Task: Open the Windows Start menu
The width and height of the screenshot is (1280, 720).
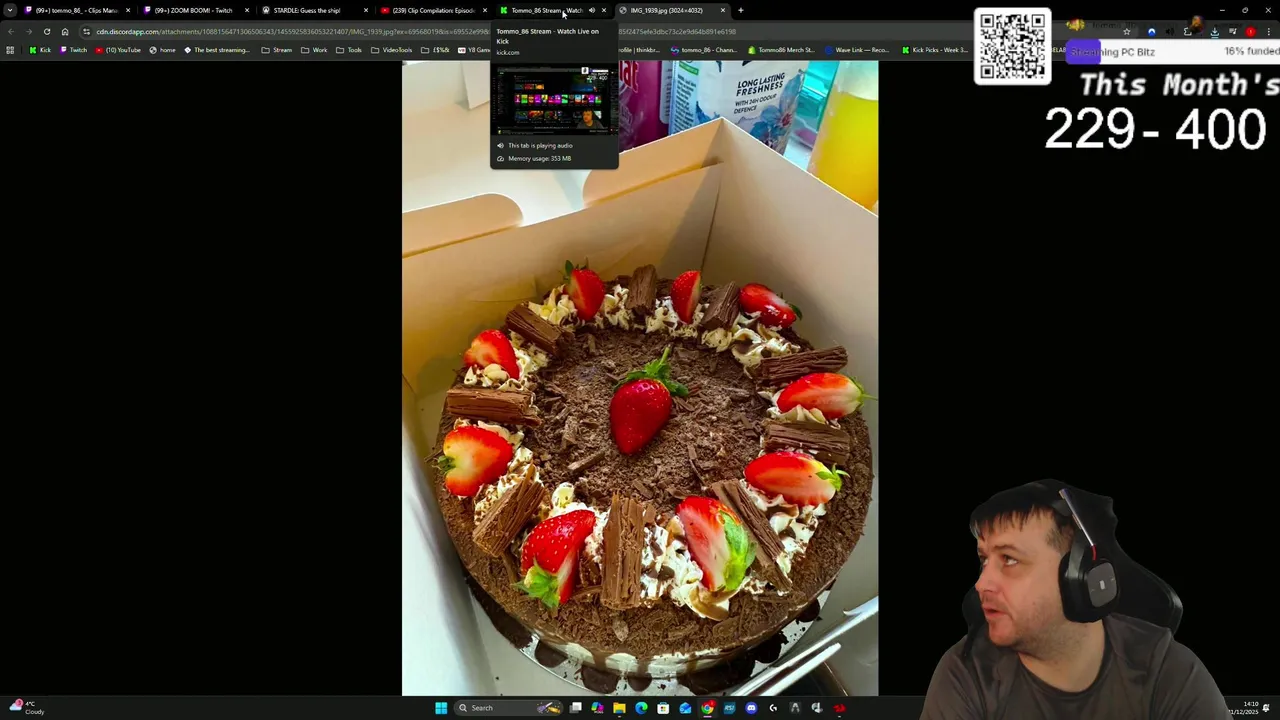Action: pyautogui.click(x=441, y=708)
